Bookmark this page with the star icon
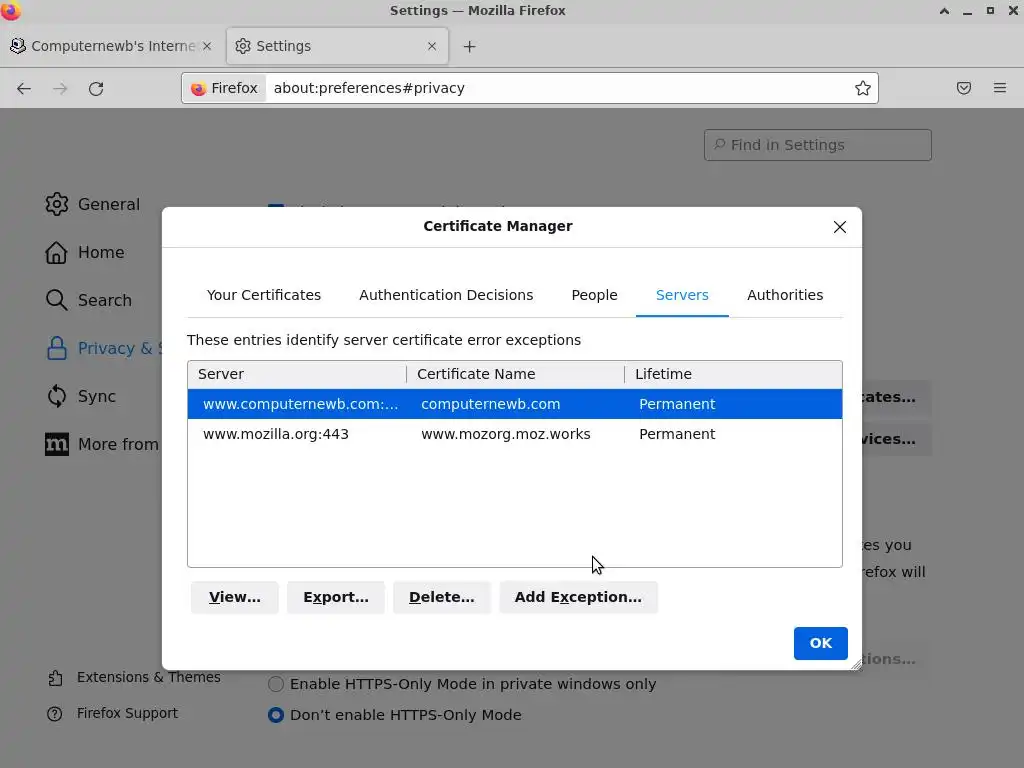1024x768 pixels. 863,88
